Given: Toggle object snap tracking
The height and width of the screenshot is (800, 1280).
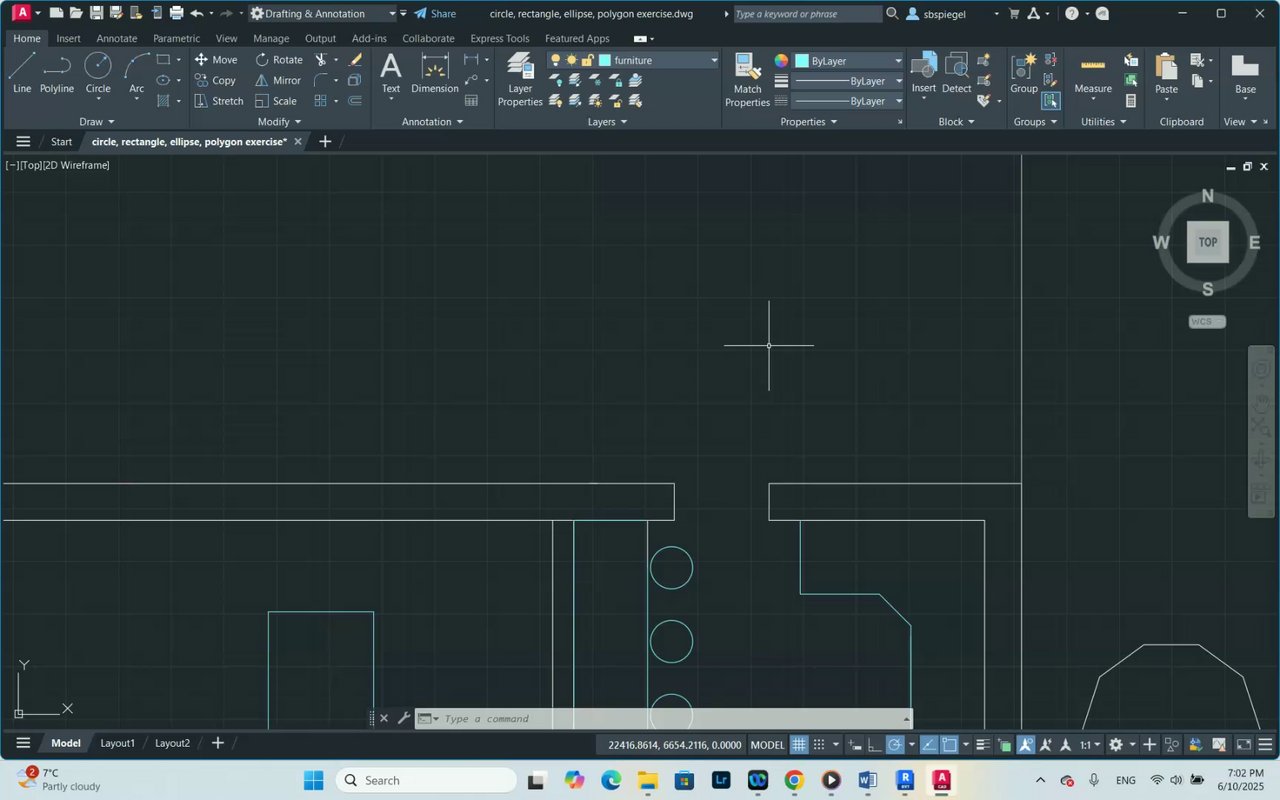Looking at the screenshot, I should pyautogui.click(x=929, y=744).
